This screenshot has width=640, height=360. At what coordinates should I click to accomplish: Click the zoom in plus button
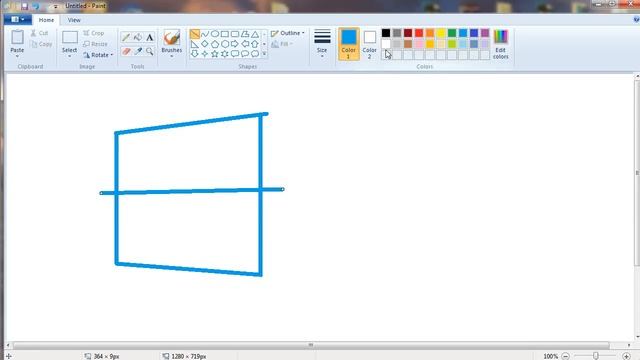point(627,356)
